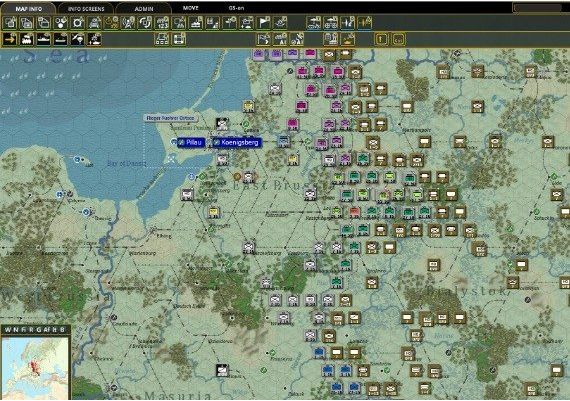Click the minimap header letters bar
The height and width of the screenshot is (401, 570).
[35, 330]
